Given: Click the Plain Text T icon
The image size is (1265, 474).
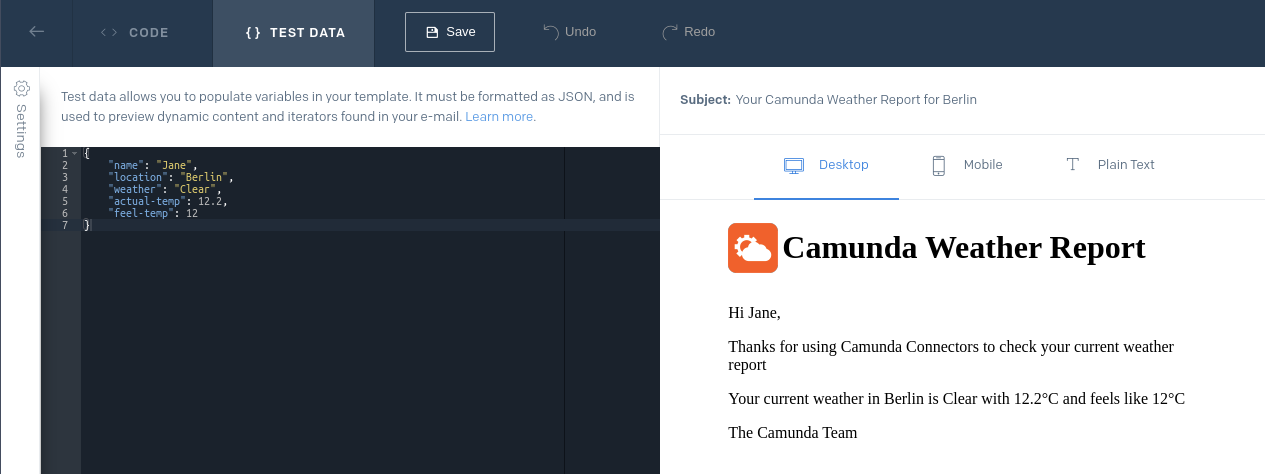Looking at the screenshot, I should pos(1072,165).
